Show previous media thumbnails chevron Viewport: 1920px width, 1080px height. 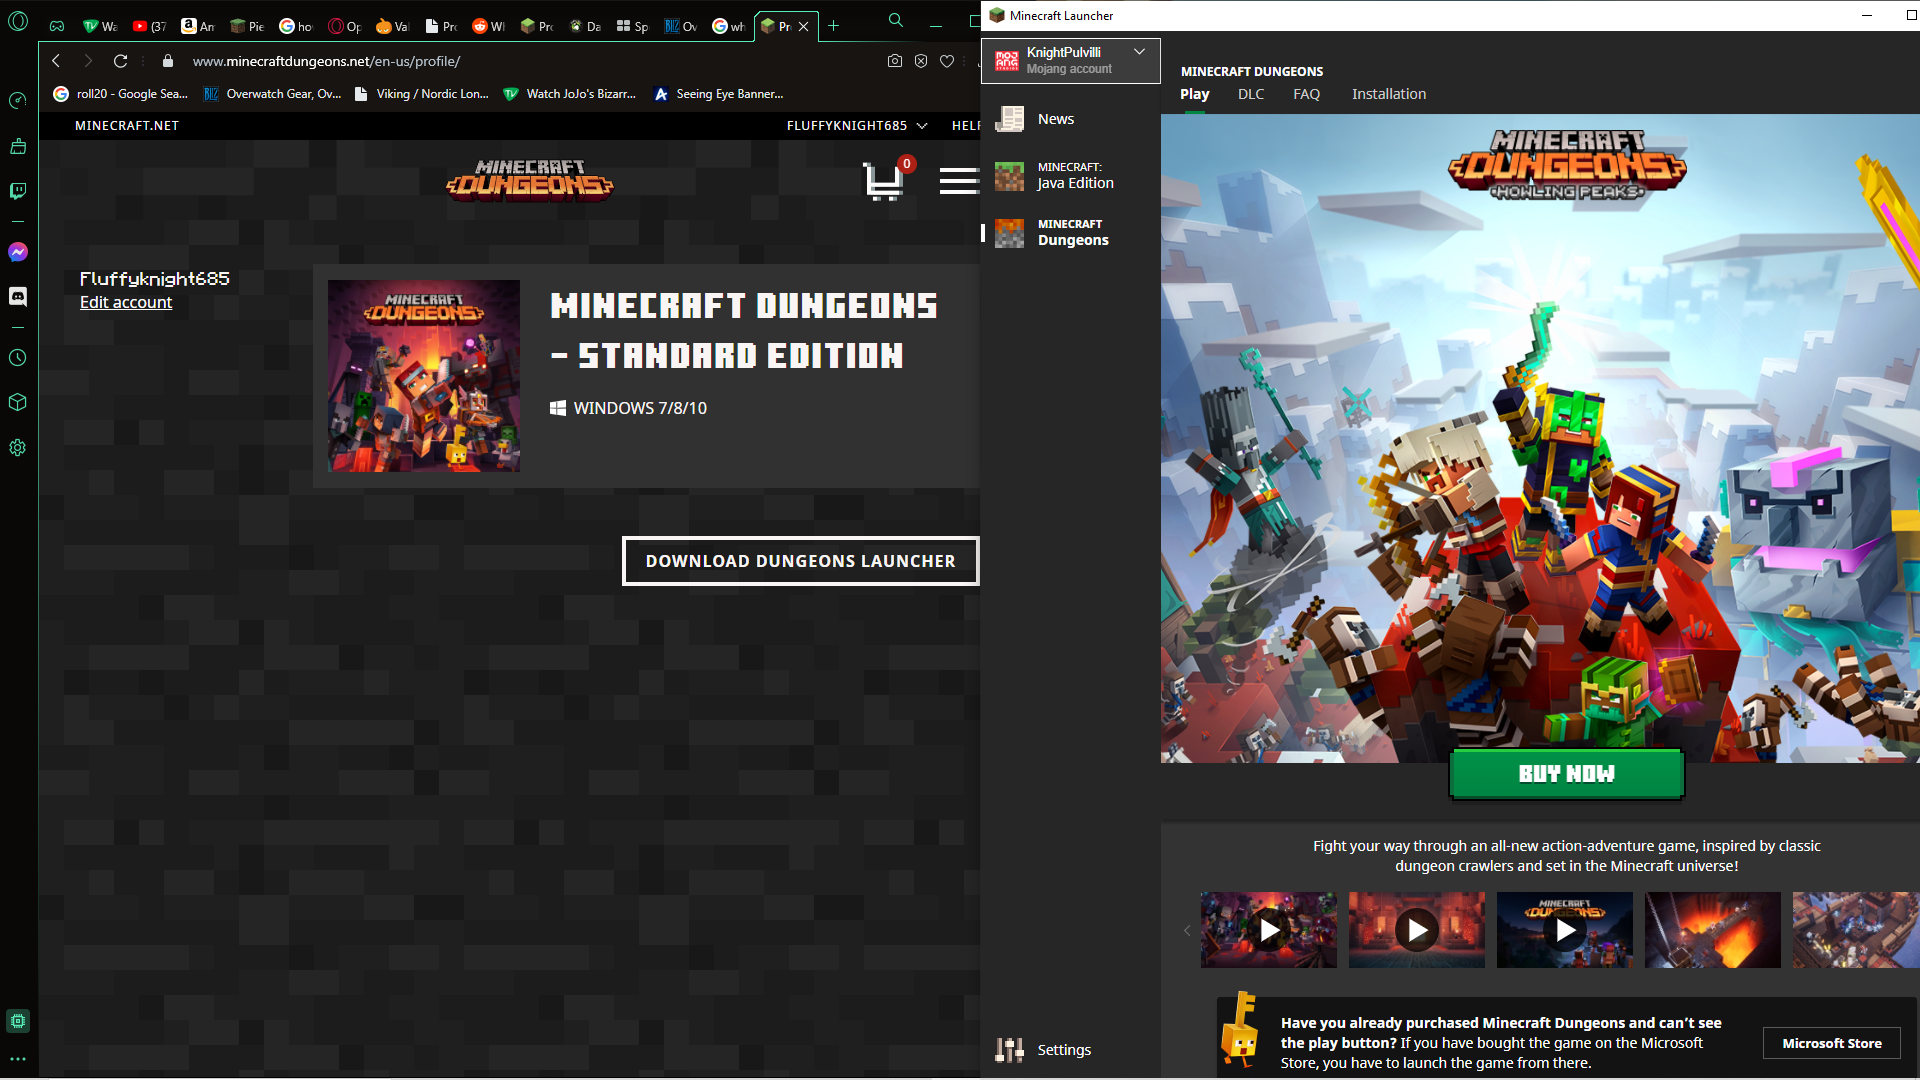tap(1187, 930)
